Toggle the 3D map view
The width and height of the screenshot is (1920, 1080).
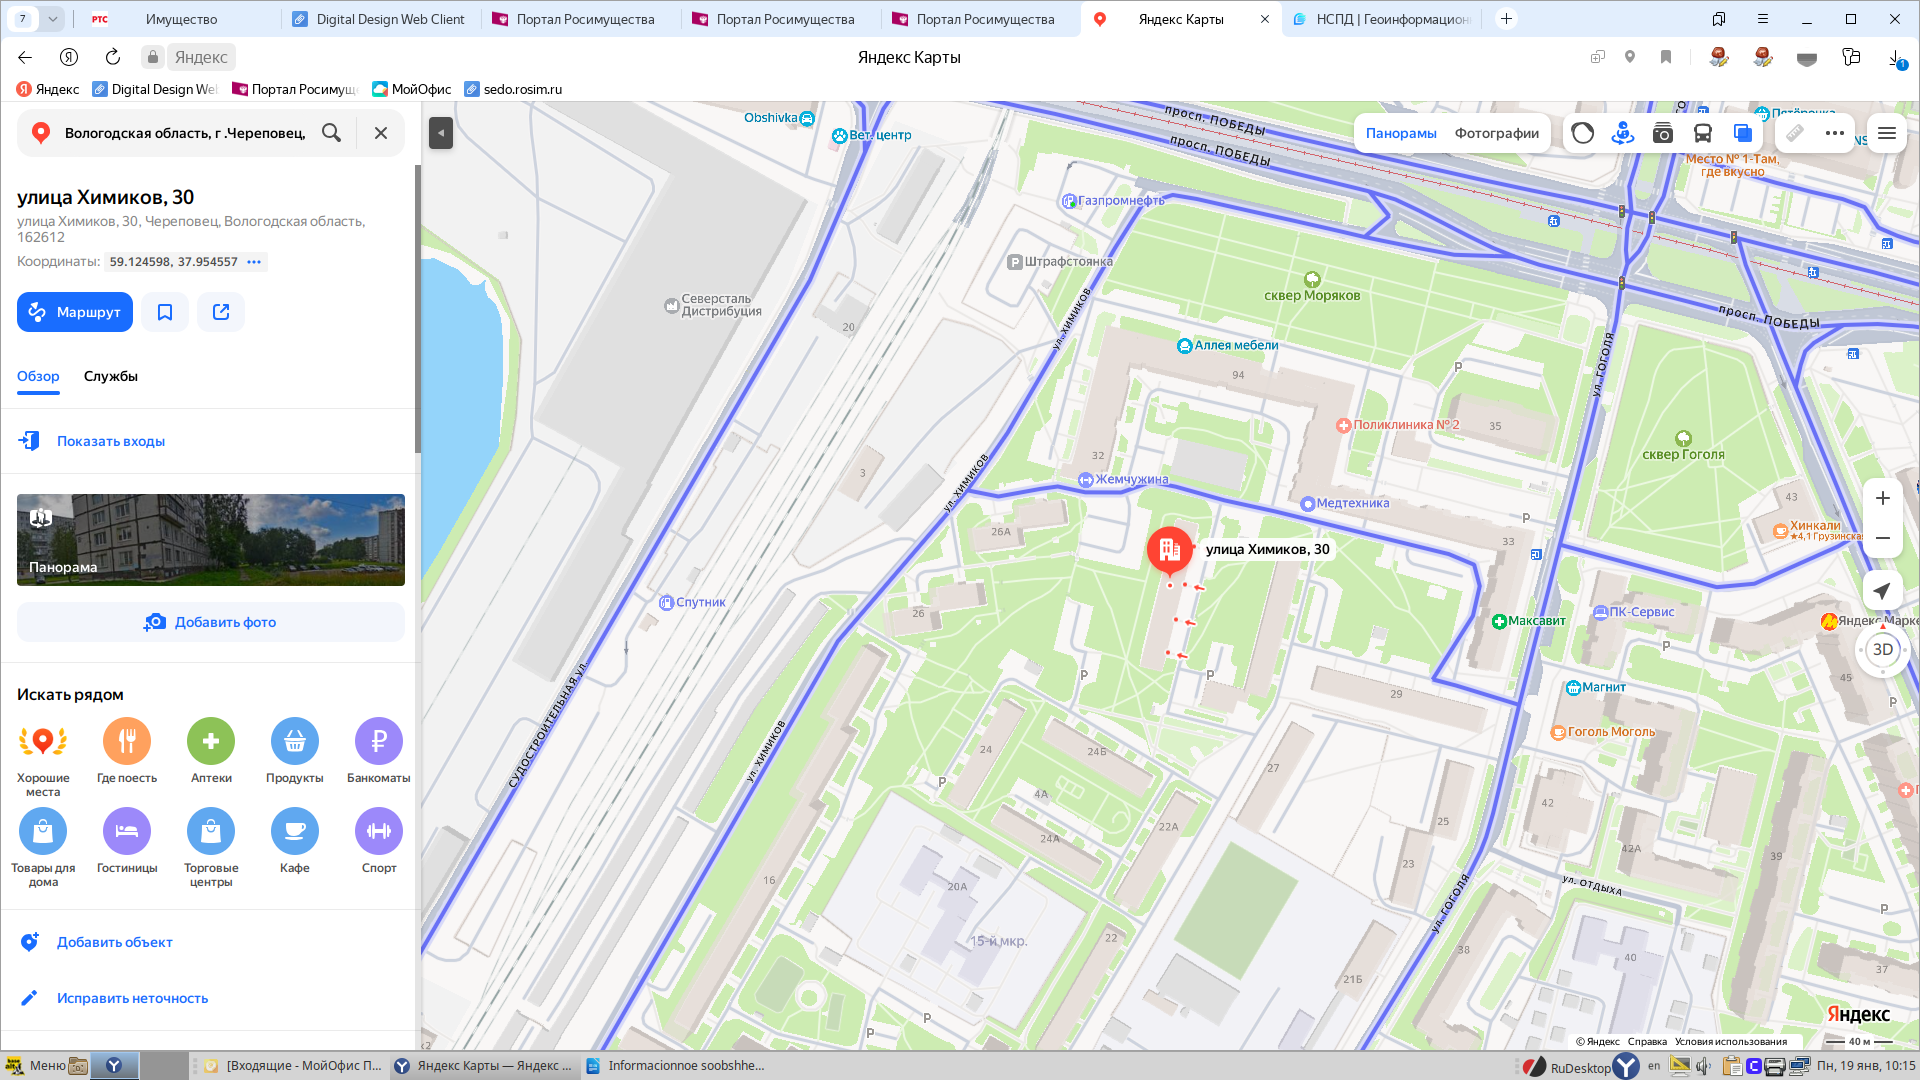[1882, 650]
